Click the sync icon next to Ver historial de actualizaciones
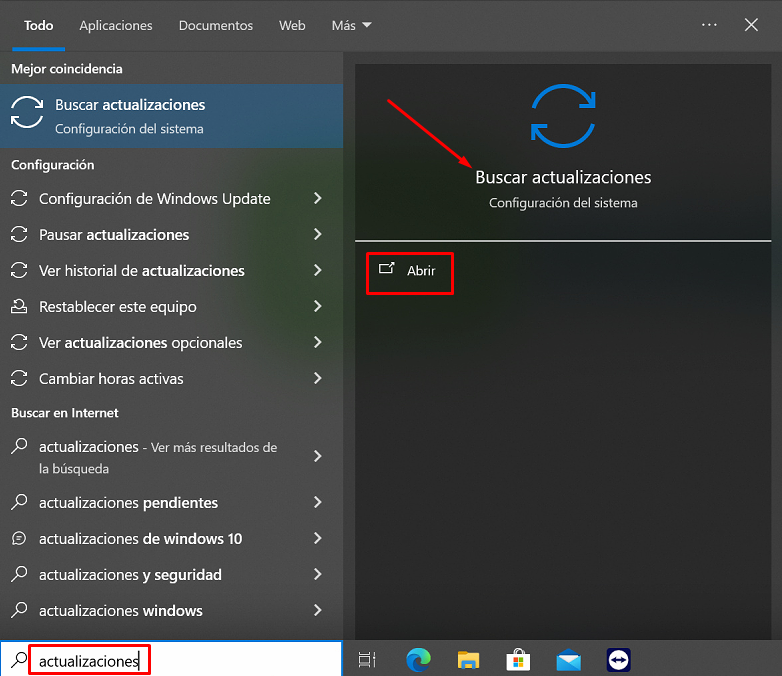 tap(19, 270)
